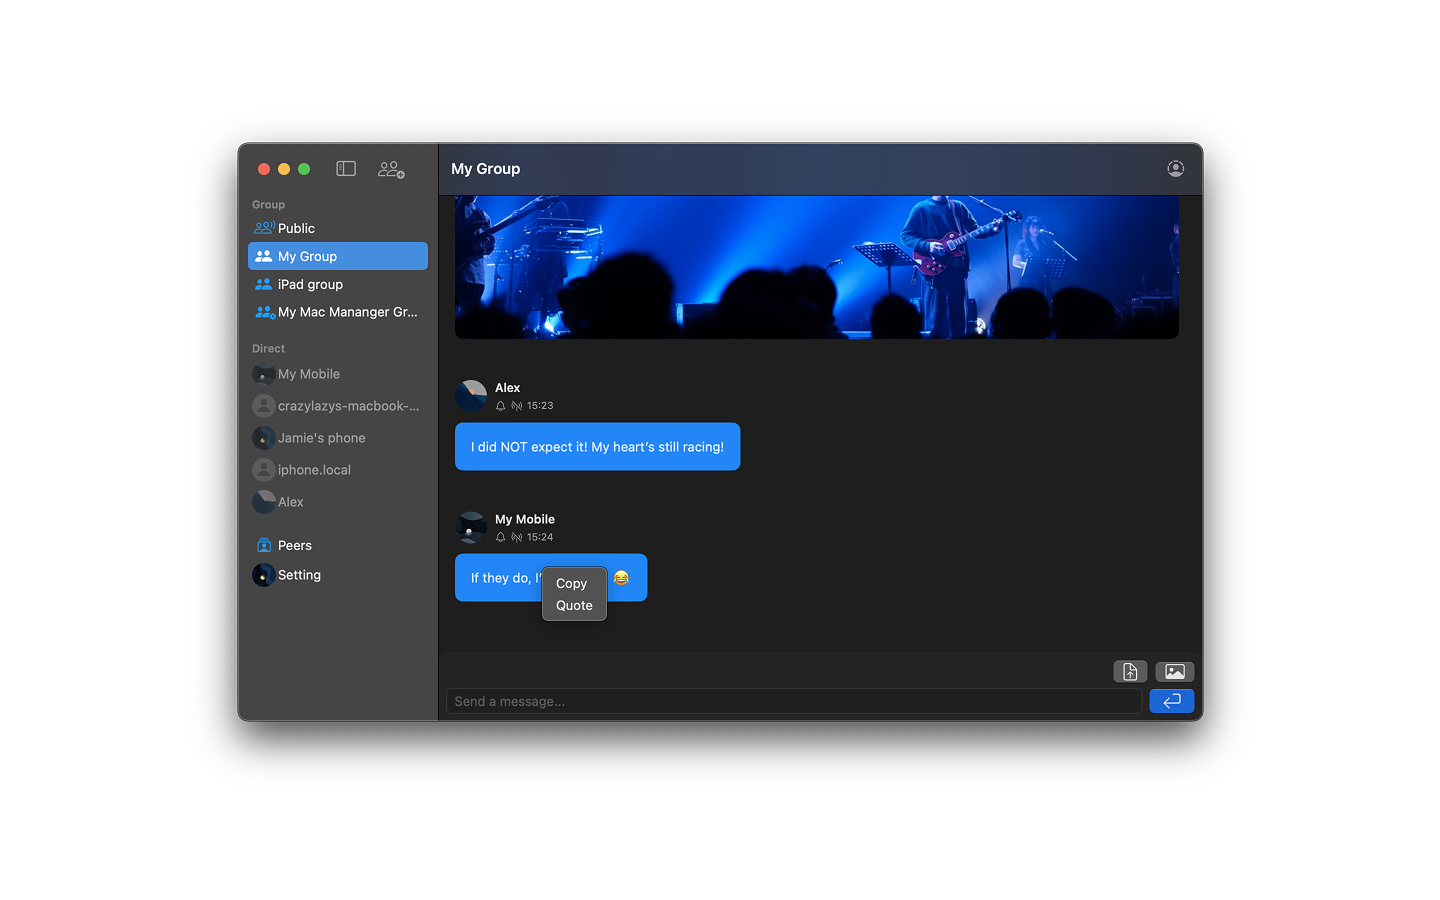Viewport: 1440px width, 900px height.
Task: Open the Peers section
Action: click(x=338, y=545)
